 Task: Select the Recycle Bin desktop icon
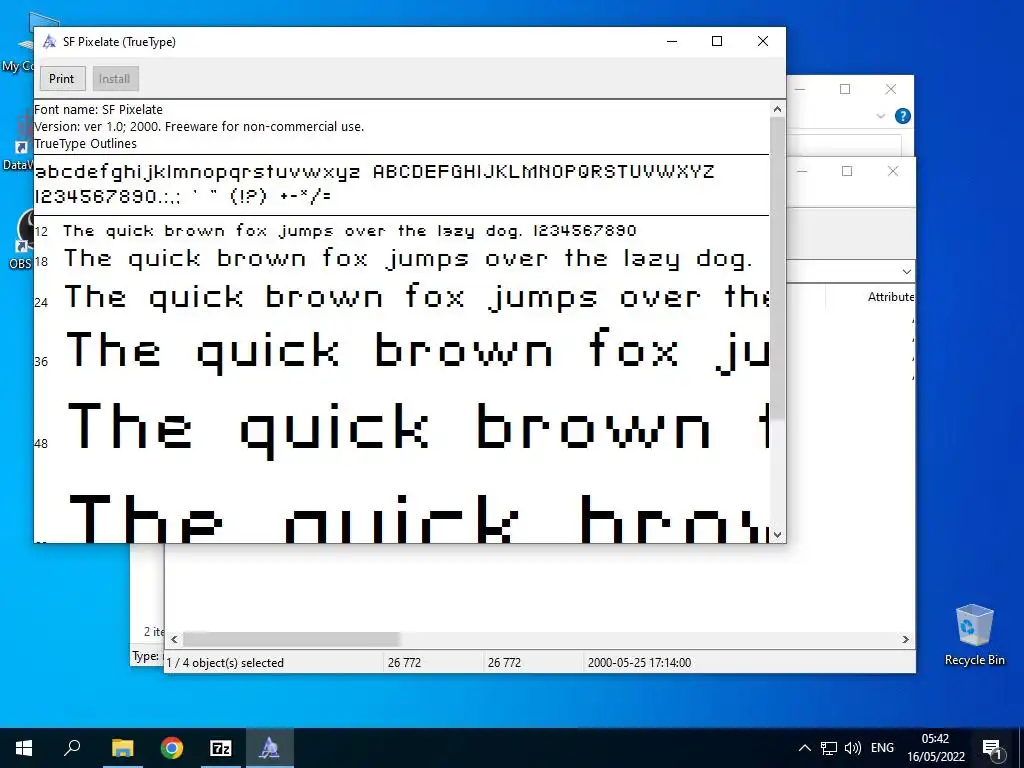(974, 635)
